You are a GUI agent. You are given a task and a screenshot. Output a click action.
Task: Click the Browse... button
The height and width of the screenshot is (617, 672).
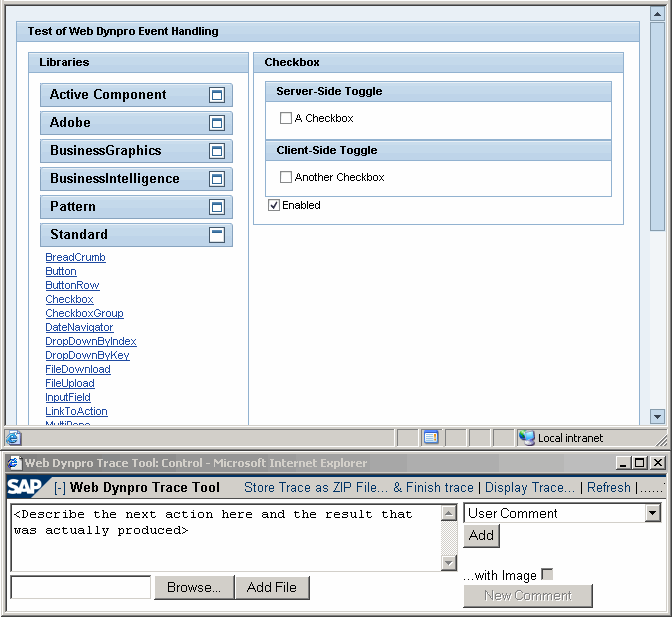(194, 587)
